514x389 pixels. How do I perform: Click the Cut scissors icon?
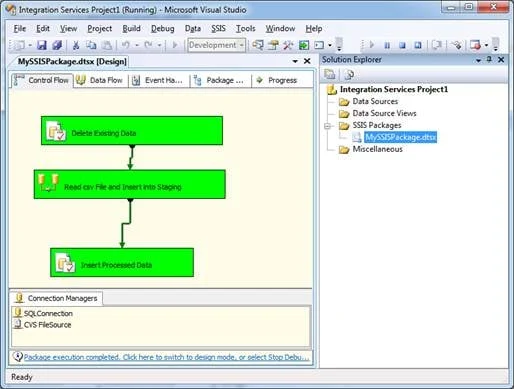pyautogui.click(x=76, y=45)
